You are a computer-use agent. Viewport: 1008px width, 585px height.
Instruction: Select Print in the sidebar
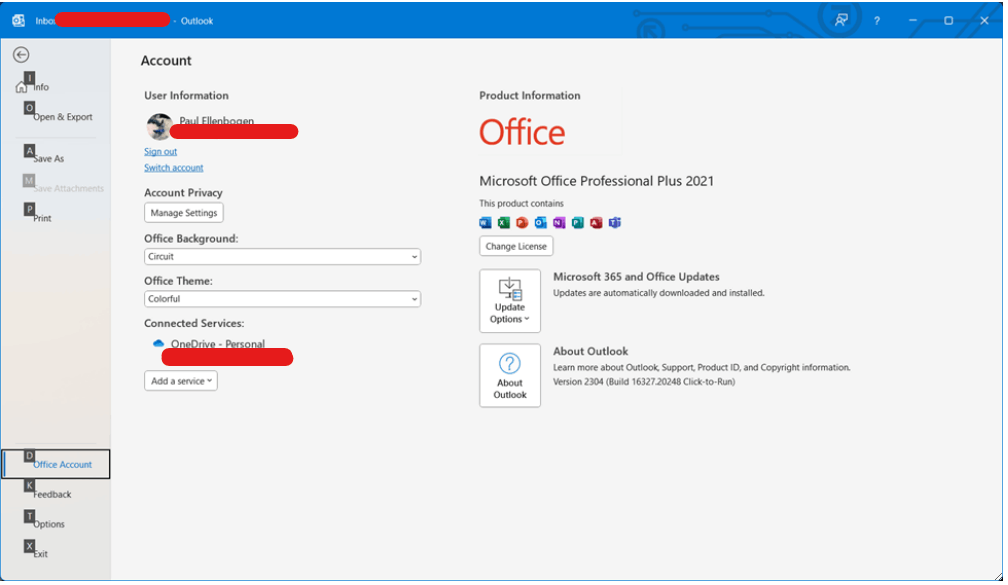tap(42, 218)
